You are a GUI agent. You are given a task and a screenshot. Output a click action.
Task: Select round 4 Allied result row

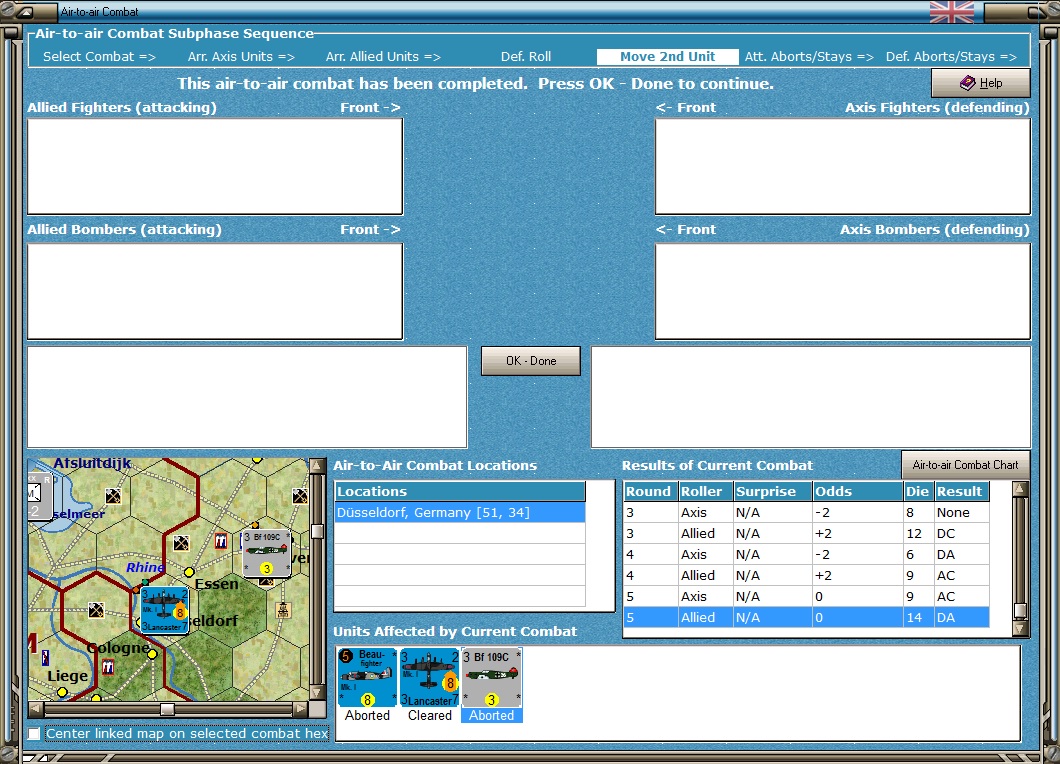[x=806, y=575]
